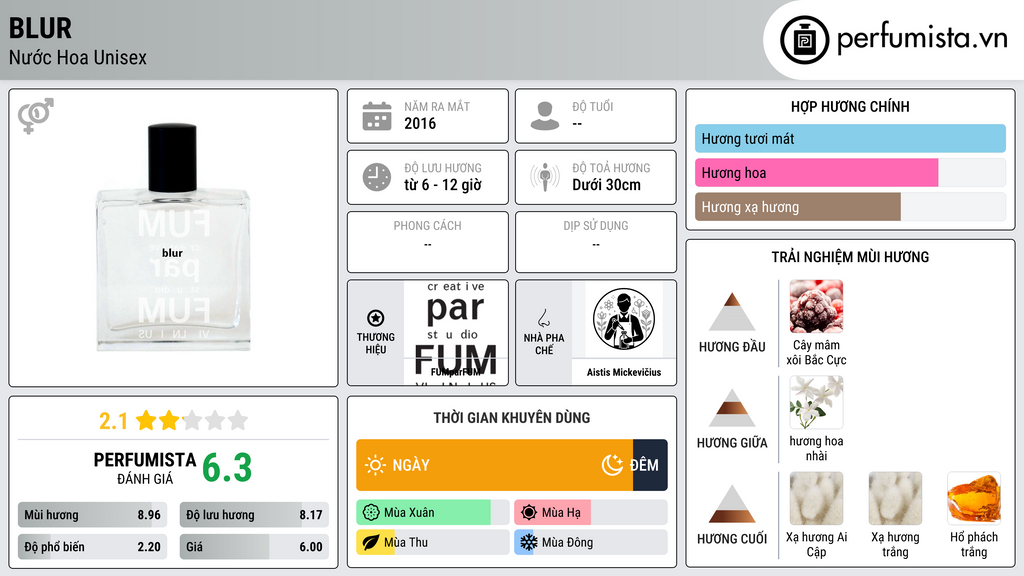Click the autumn leaf icon for Mùa Thu
The height and width of the screenshot is (576, 1024).
tap(371, 543)
